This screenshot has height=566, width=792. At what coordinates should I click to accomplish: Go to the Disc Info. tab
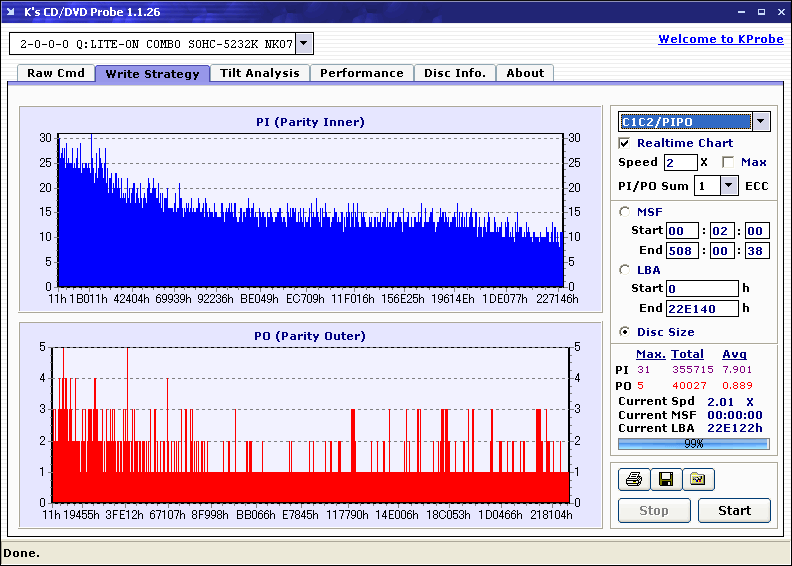click(454, 73)
